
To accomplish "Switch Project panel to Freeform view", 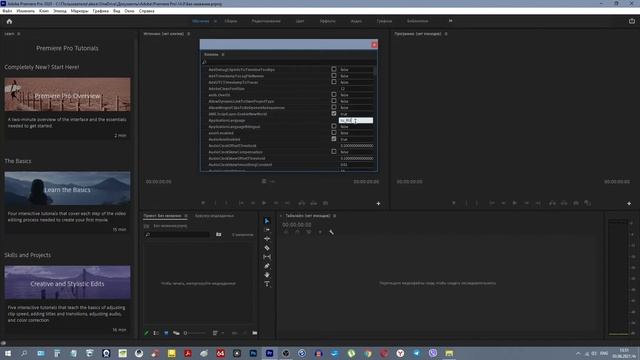I will [x=176, y=333].
